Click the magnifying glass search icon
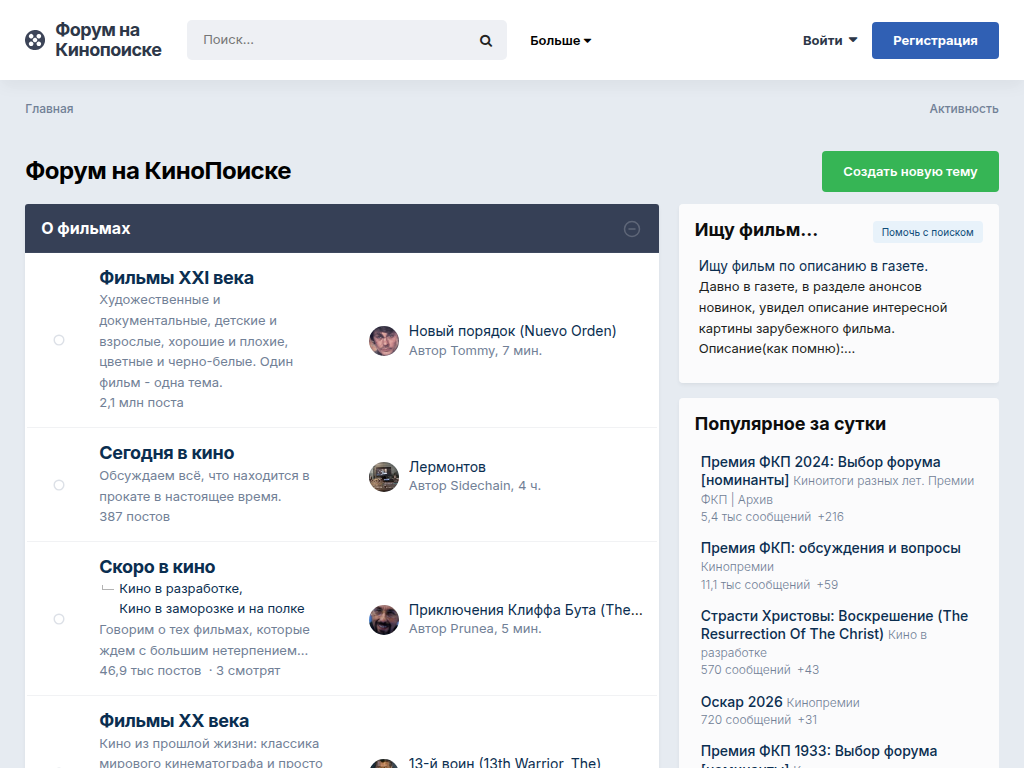 click(x=486, y=41)
